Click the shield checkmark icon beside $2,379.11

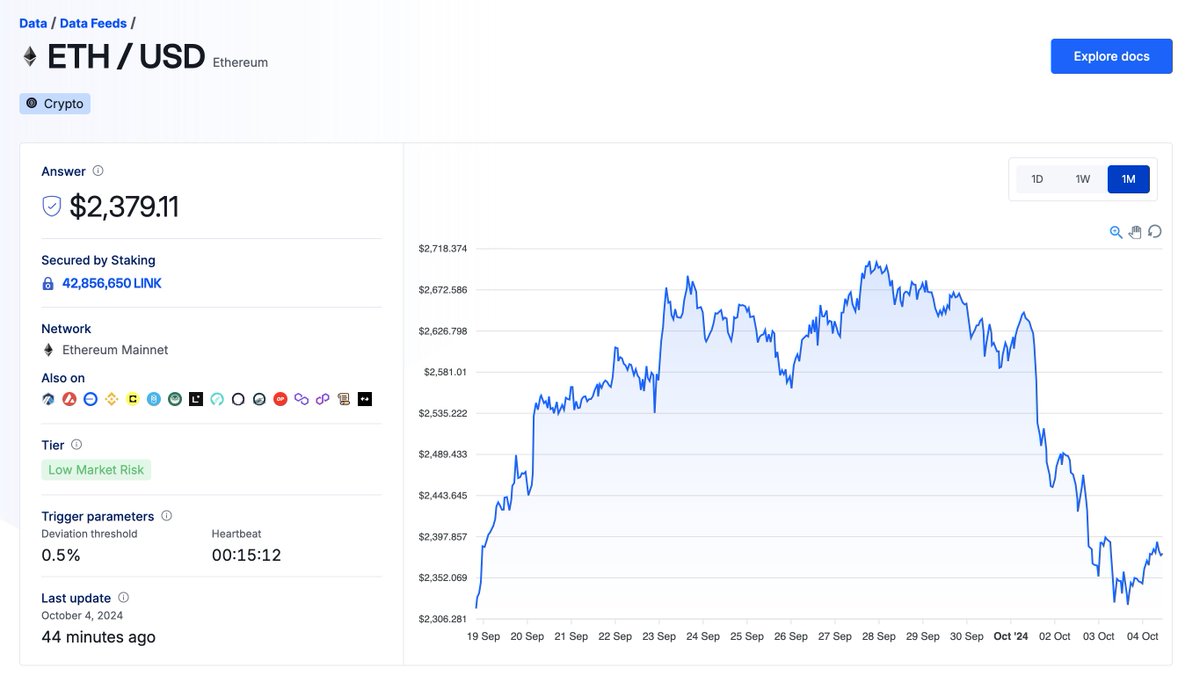(52, 207)
